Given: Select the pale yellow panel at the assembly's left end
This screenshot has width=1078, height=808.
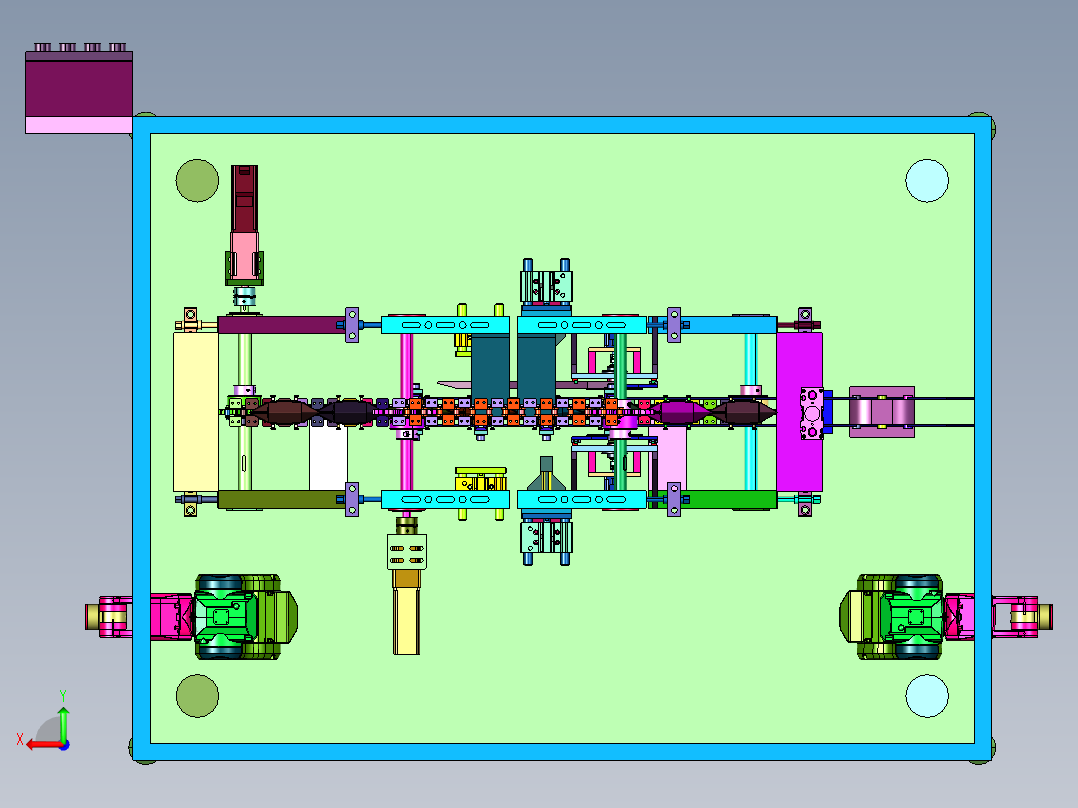Looking at the screenshot, I should tap(196, 412).
